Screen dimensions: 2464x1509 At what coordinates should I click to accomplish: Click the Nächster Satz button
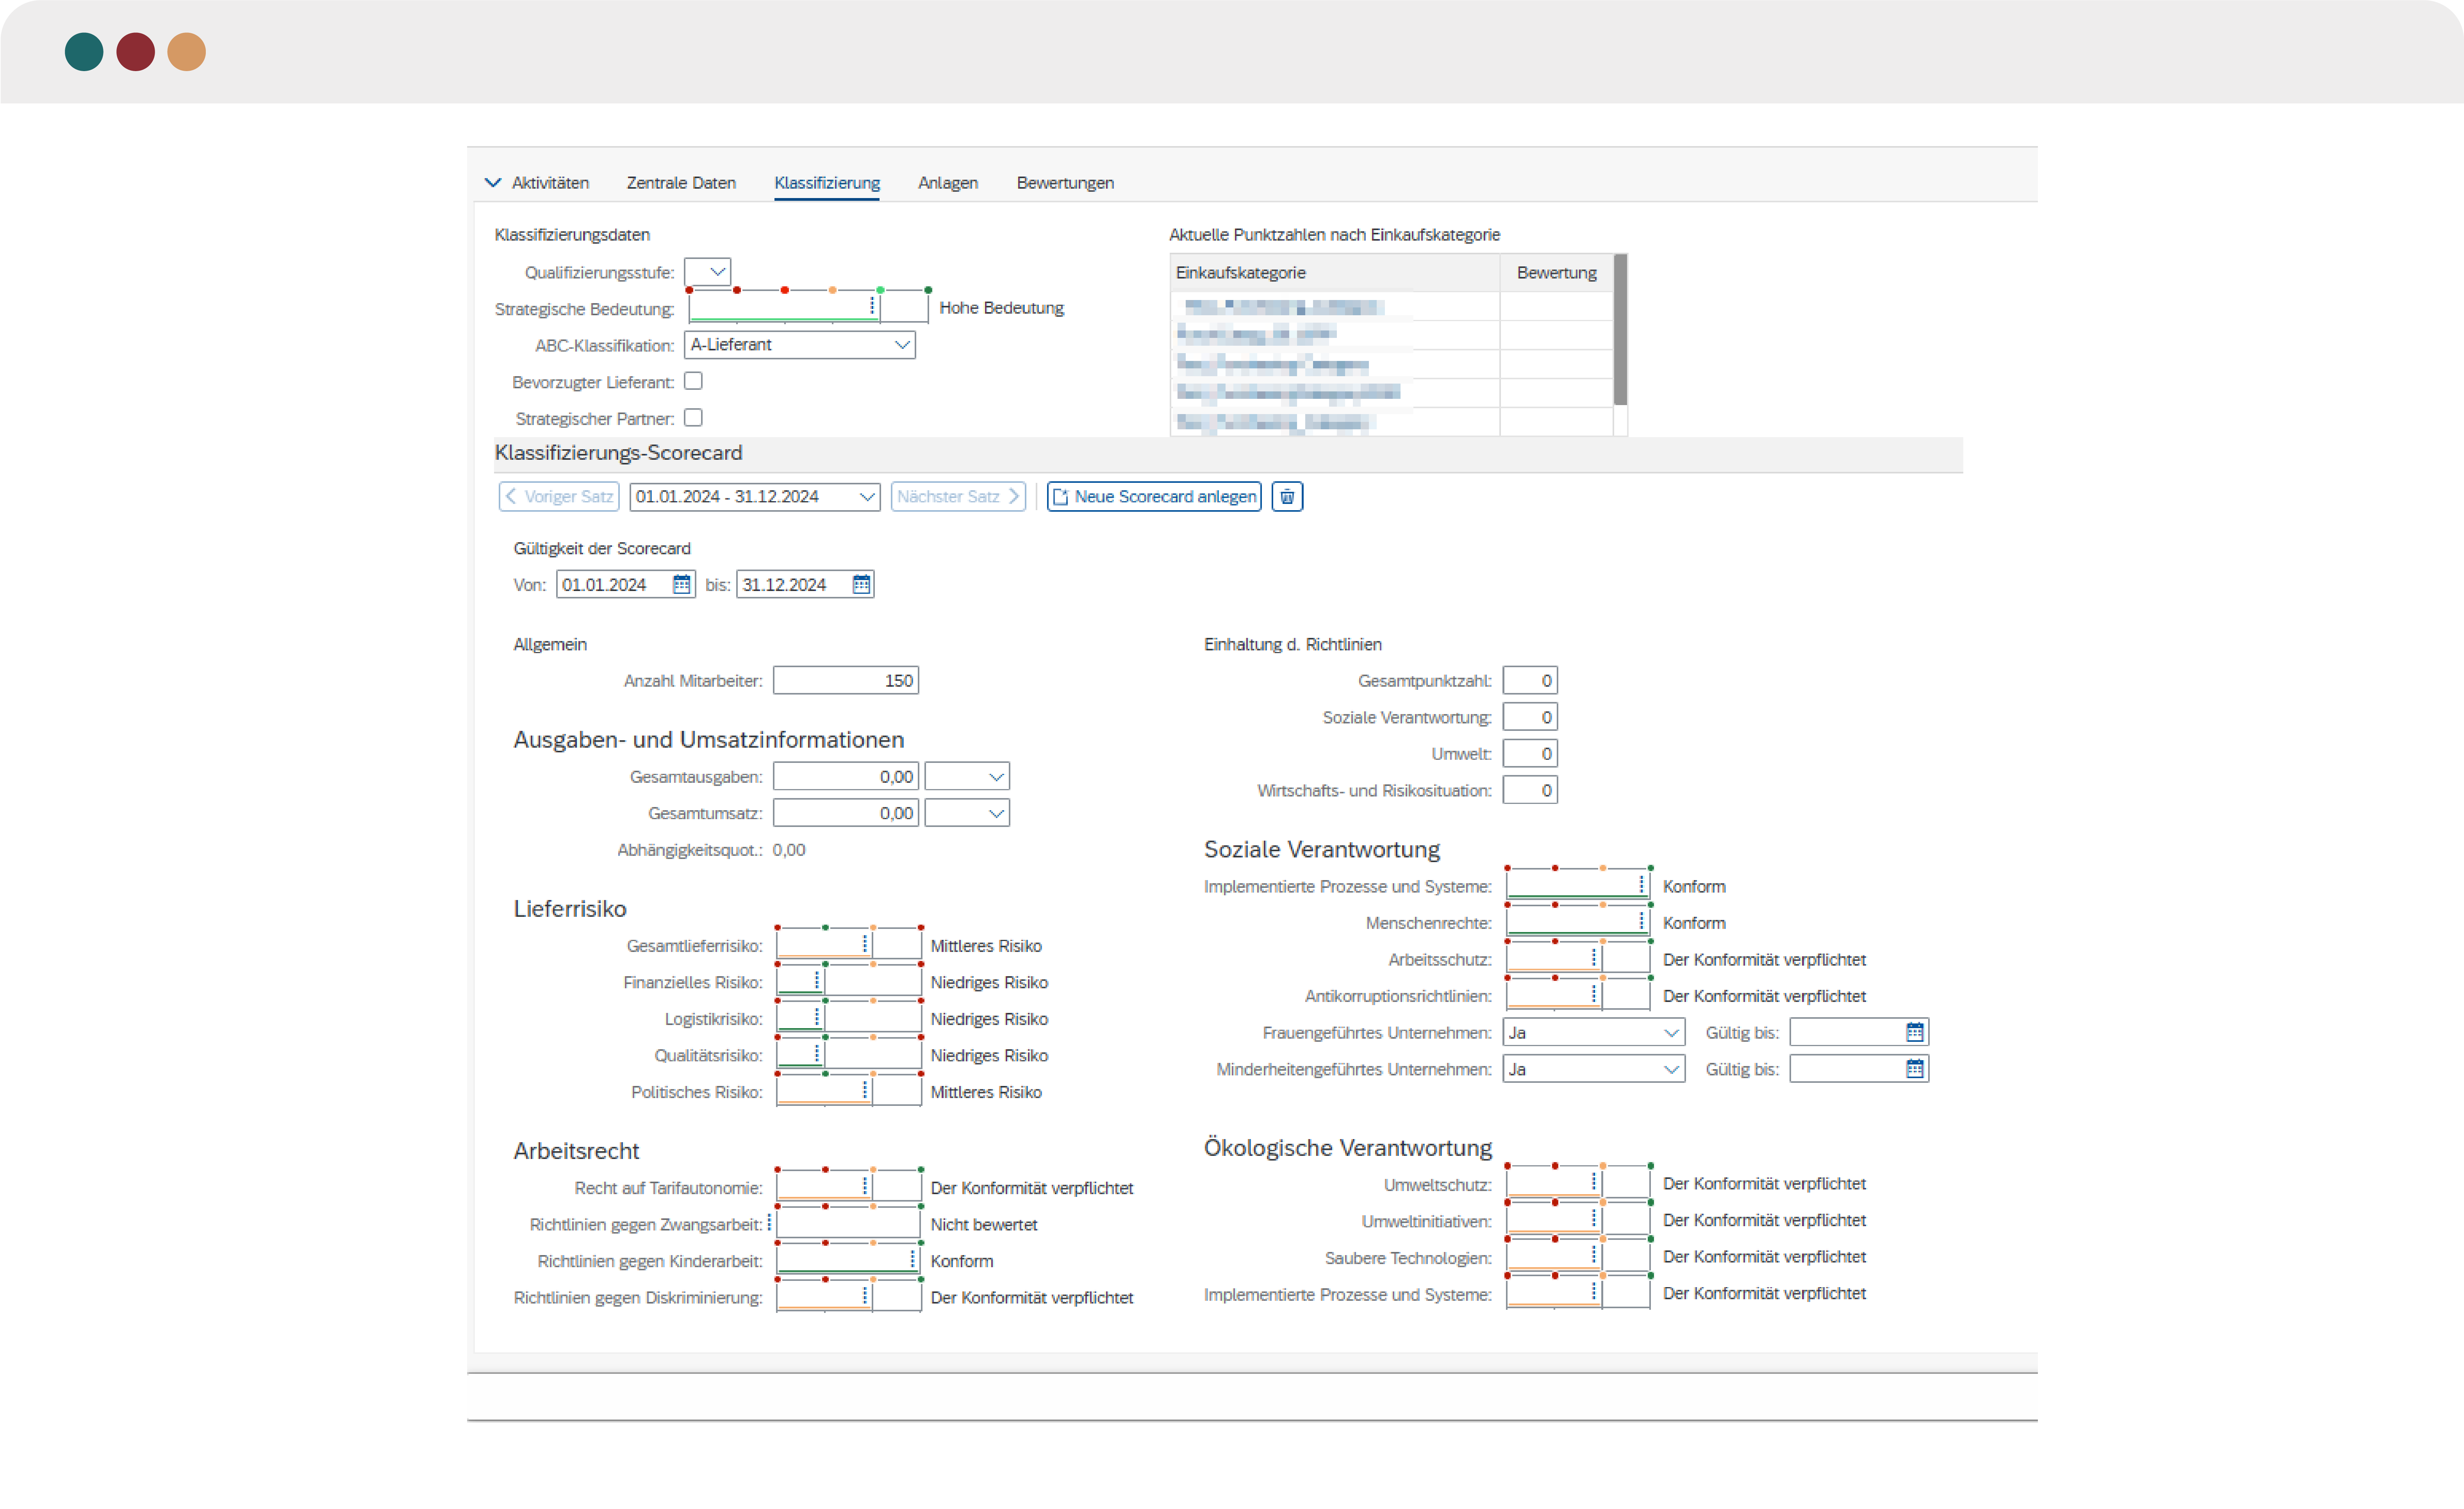click(x=958, y=496)
